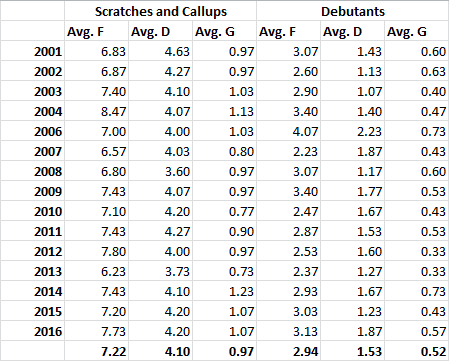Select the 2.94 bold average cell
This screenshot has width=449, height=361.
point(288,351)
